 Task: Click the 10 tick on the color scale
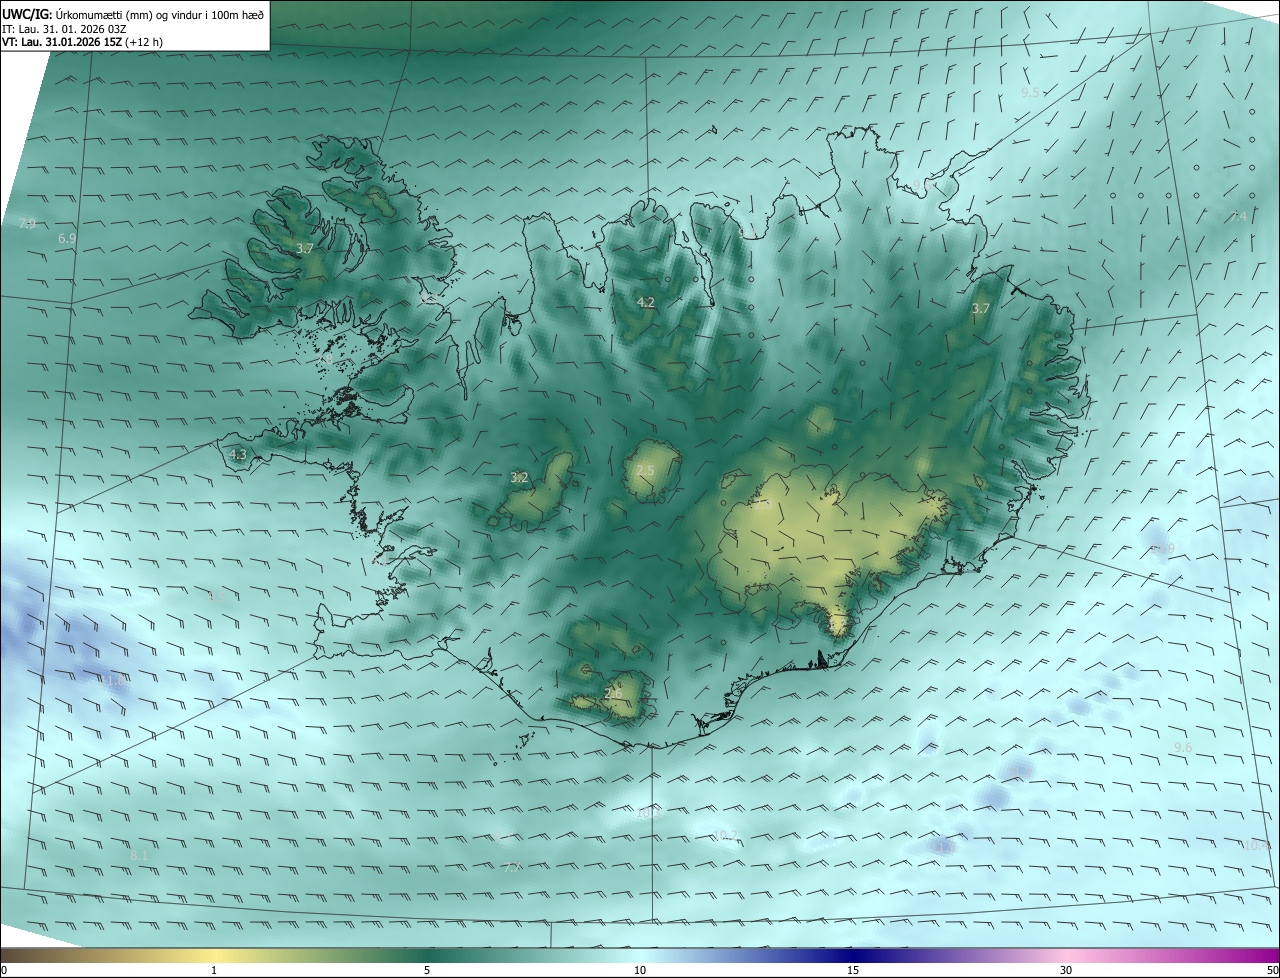pos(640,970)
